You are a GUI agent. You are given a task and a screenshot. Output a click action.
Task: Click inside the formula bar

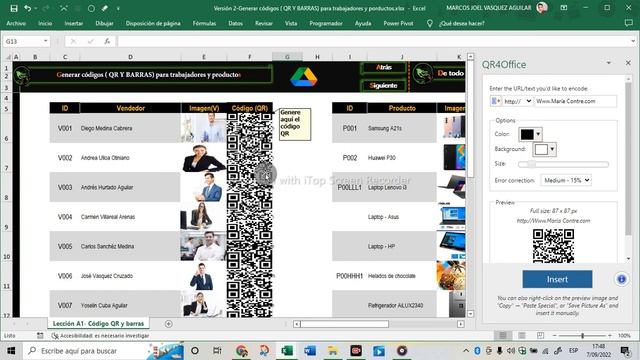click(373, 41)
